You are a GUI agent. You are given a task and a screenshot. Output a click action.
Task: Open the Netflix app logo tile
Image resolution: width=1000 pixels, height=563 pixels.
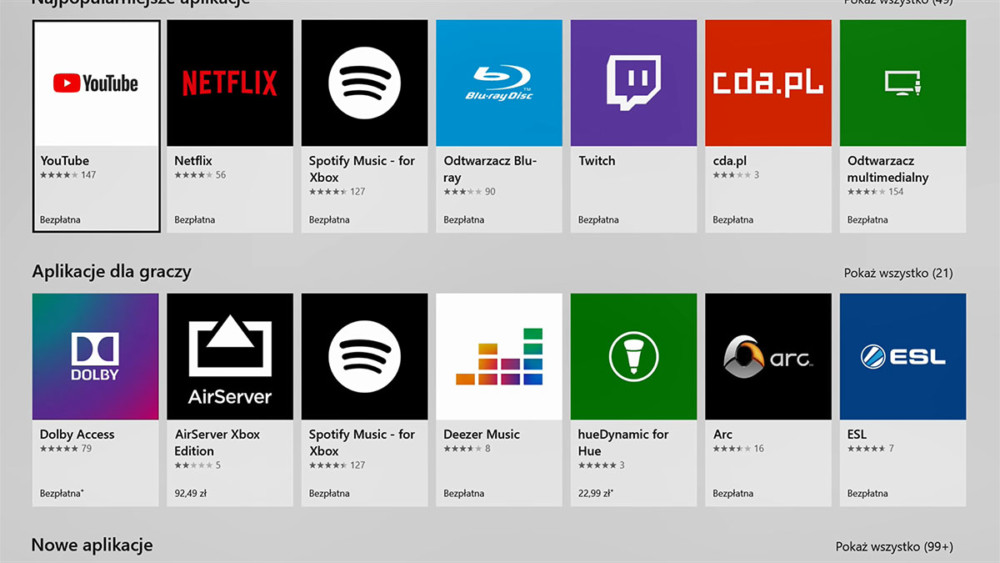230,83
